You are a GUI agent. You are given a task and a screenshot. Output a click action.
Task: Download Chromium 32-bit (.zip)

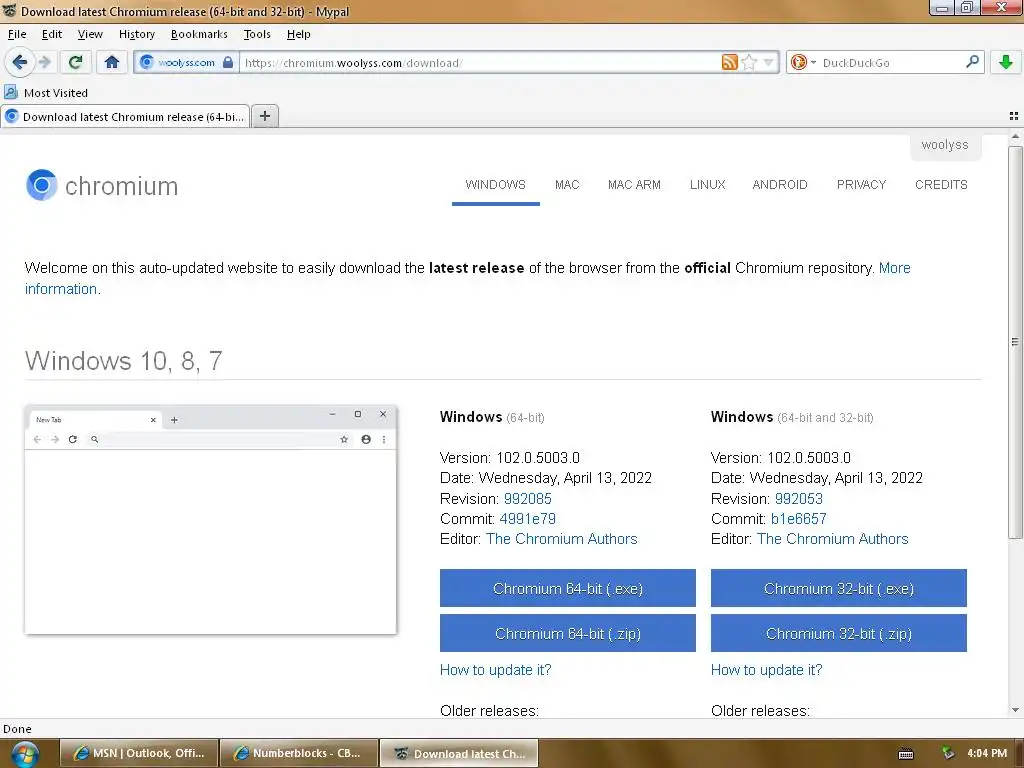(x=839, y=633)
